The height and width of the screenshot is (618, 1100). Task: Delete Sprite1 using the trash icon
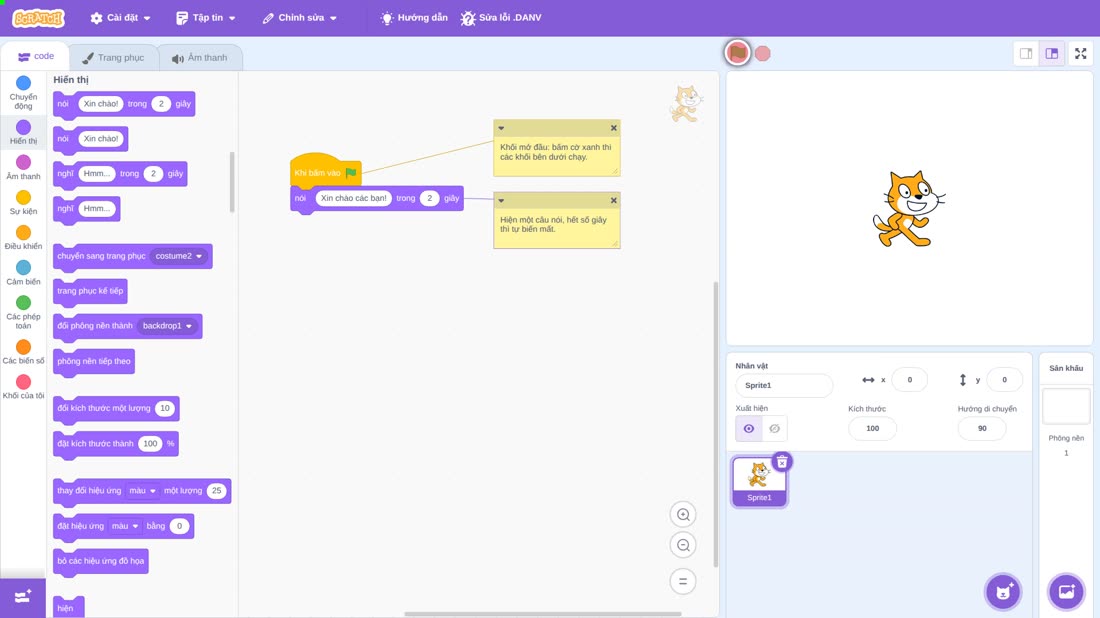[x=782, y=462]
